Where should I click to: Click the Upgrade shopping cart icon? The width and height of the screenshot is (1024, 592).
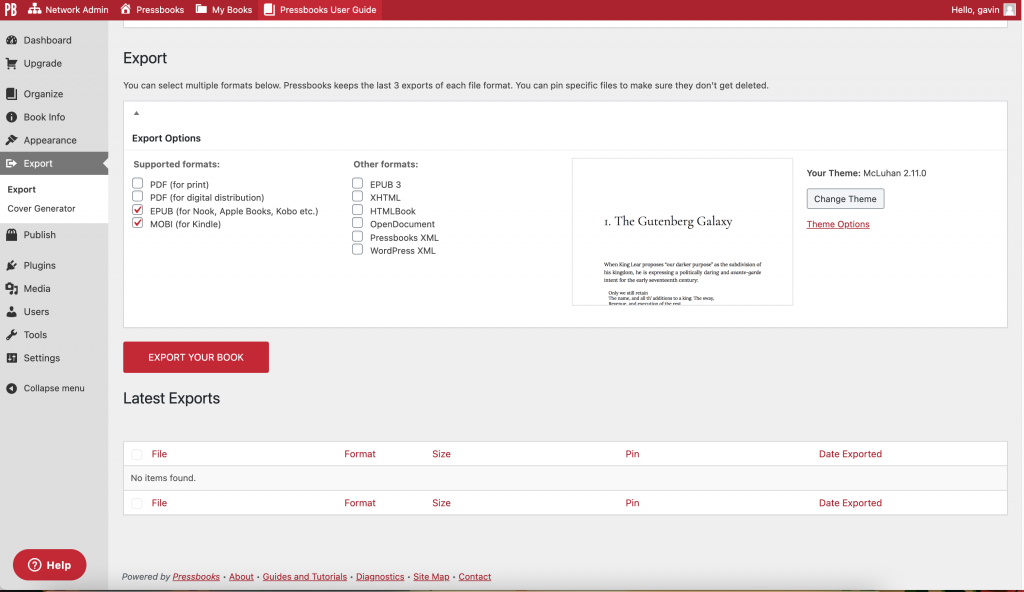pos(12,63)
